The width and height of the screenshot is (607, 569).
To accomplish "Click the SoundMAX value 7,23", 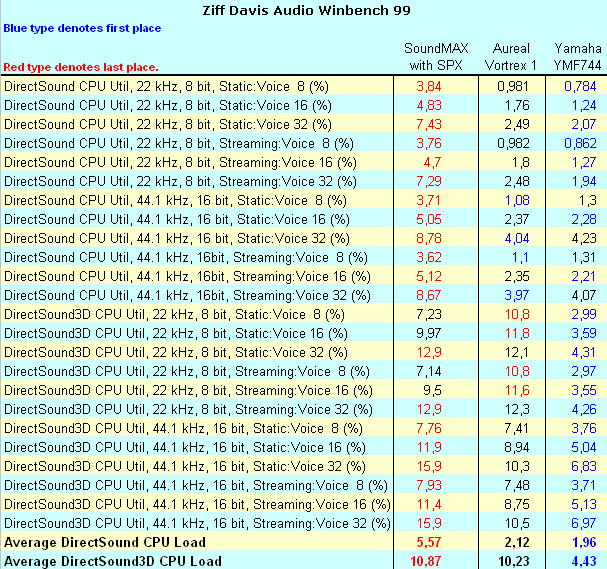I will [429, 314].
